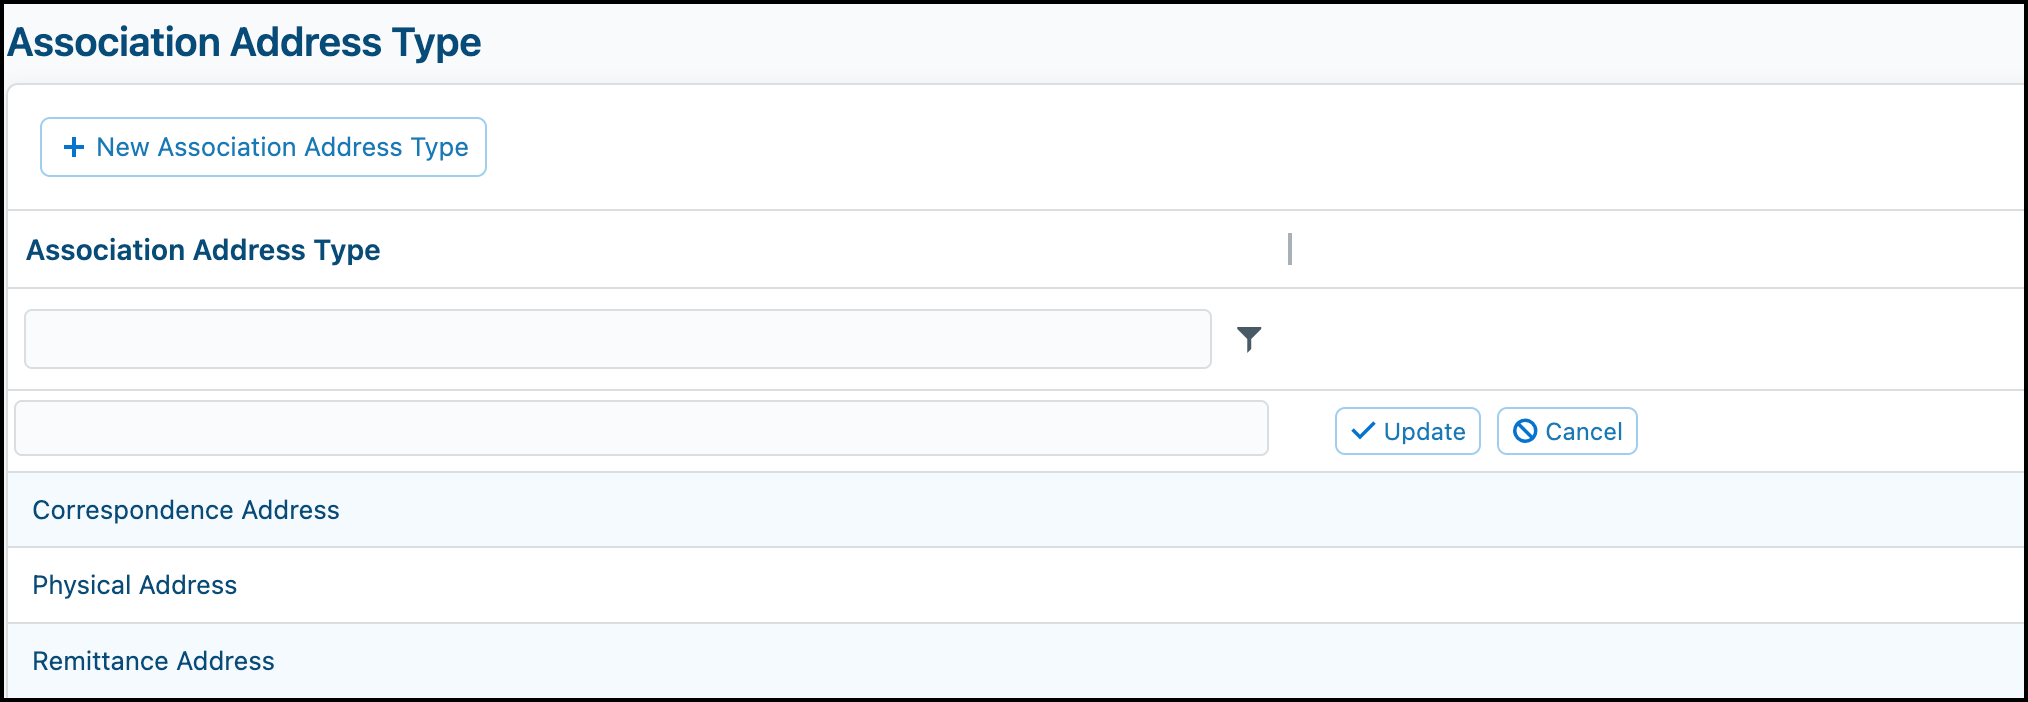Click the Association Address Type page title
Image resolution: width=2028 pixels, height=702 pixels.
244,42
